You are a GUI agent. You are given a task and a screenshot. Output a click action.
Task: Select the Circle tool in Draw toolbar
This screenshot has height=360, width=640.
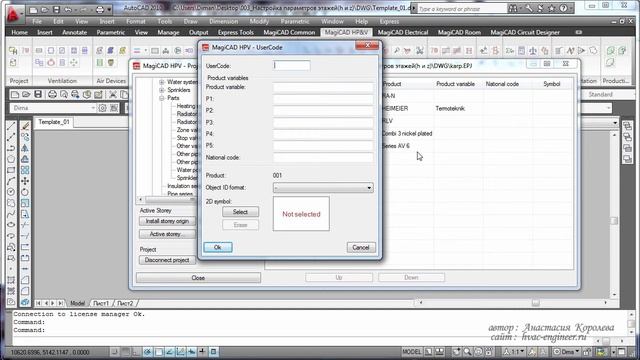tap(11, 192)
